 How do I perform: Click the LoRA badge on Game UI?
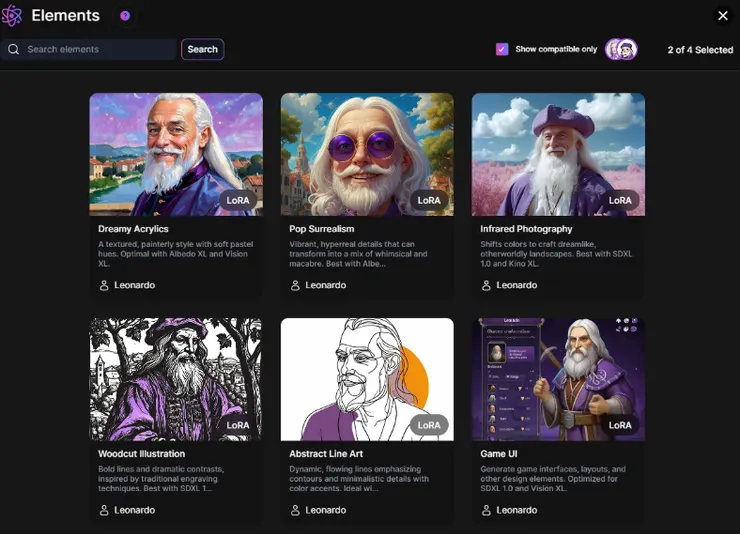pos(620,425)
